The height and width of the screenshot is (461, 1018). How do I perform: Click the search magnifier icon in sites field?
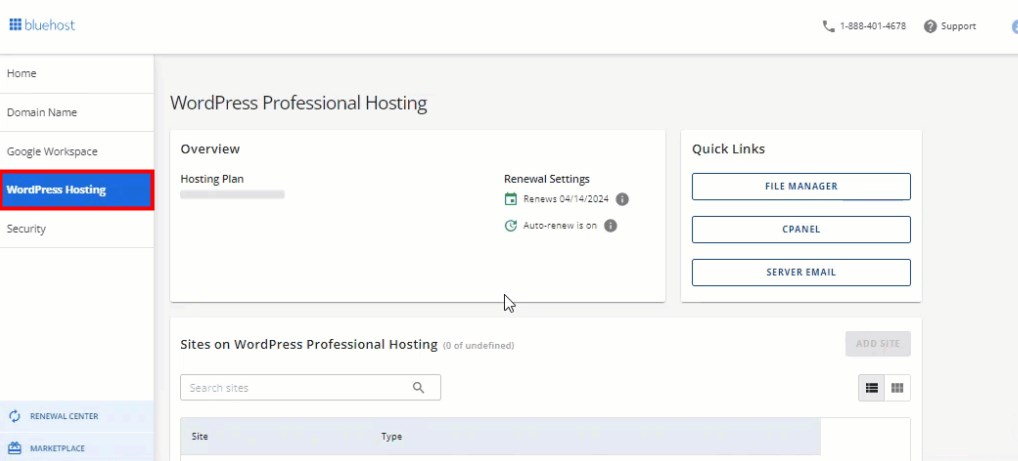click(x=419, y=388)
